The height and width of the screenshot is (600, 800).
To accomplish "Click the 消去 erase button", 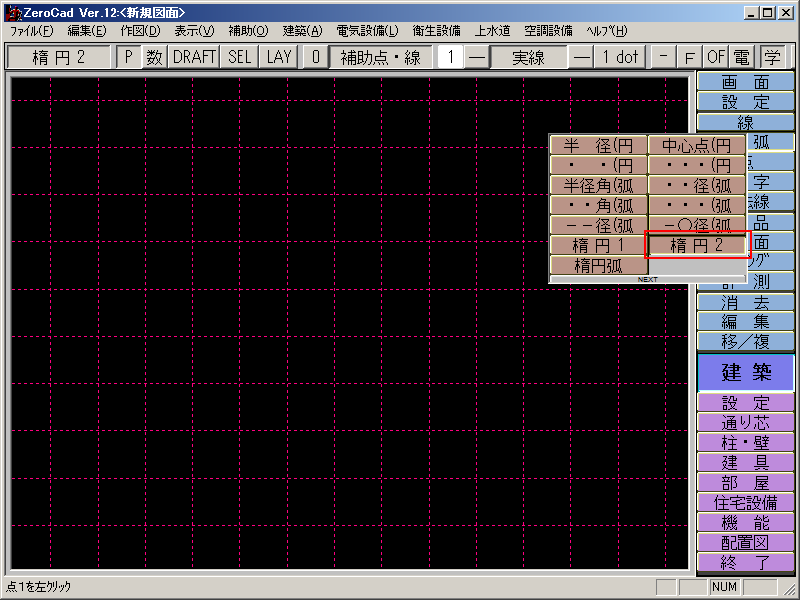I will click(745, 302).
